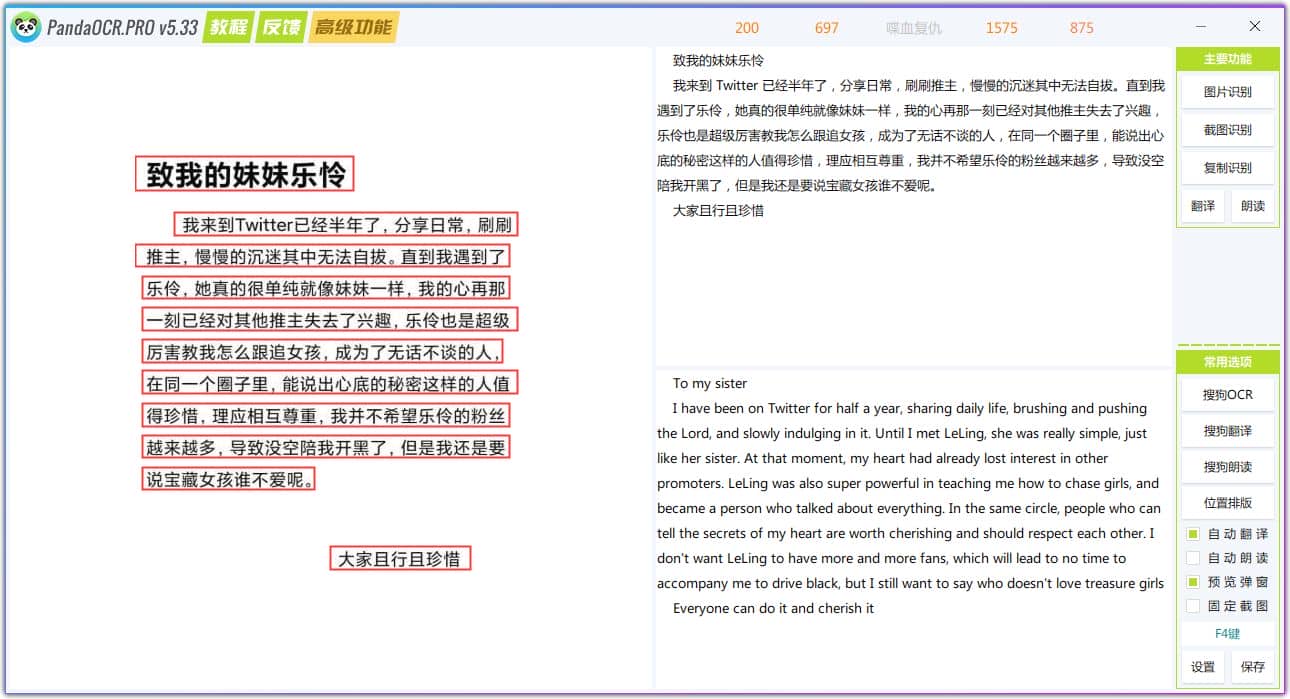
Task: Disable the 自动翻译 checkbox
Action: [x=1193, y=534]
